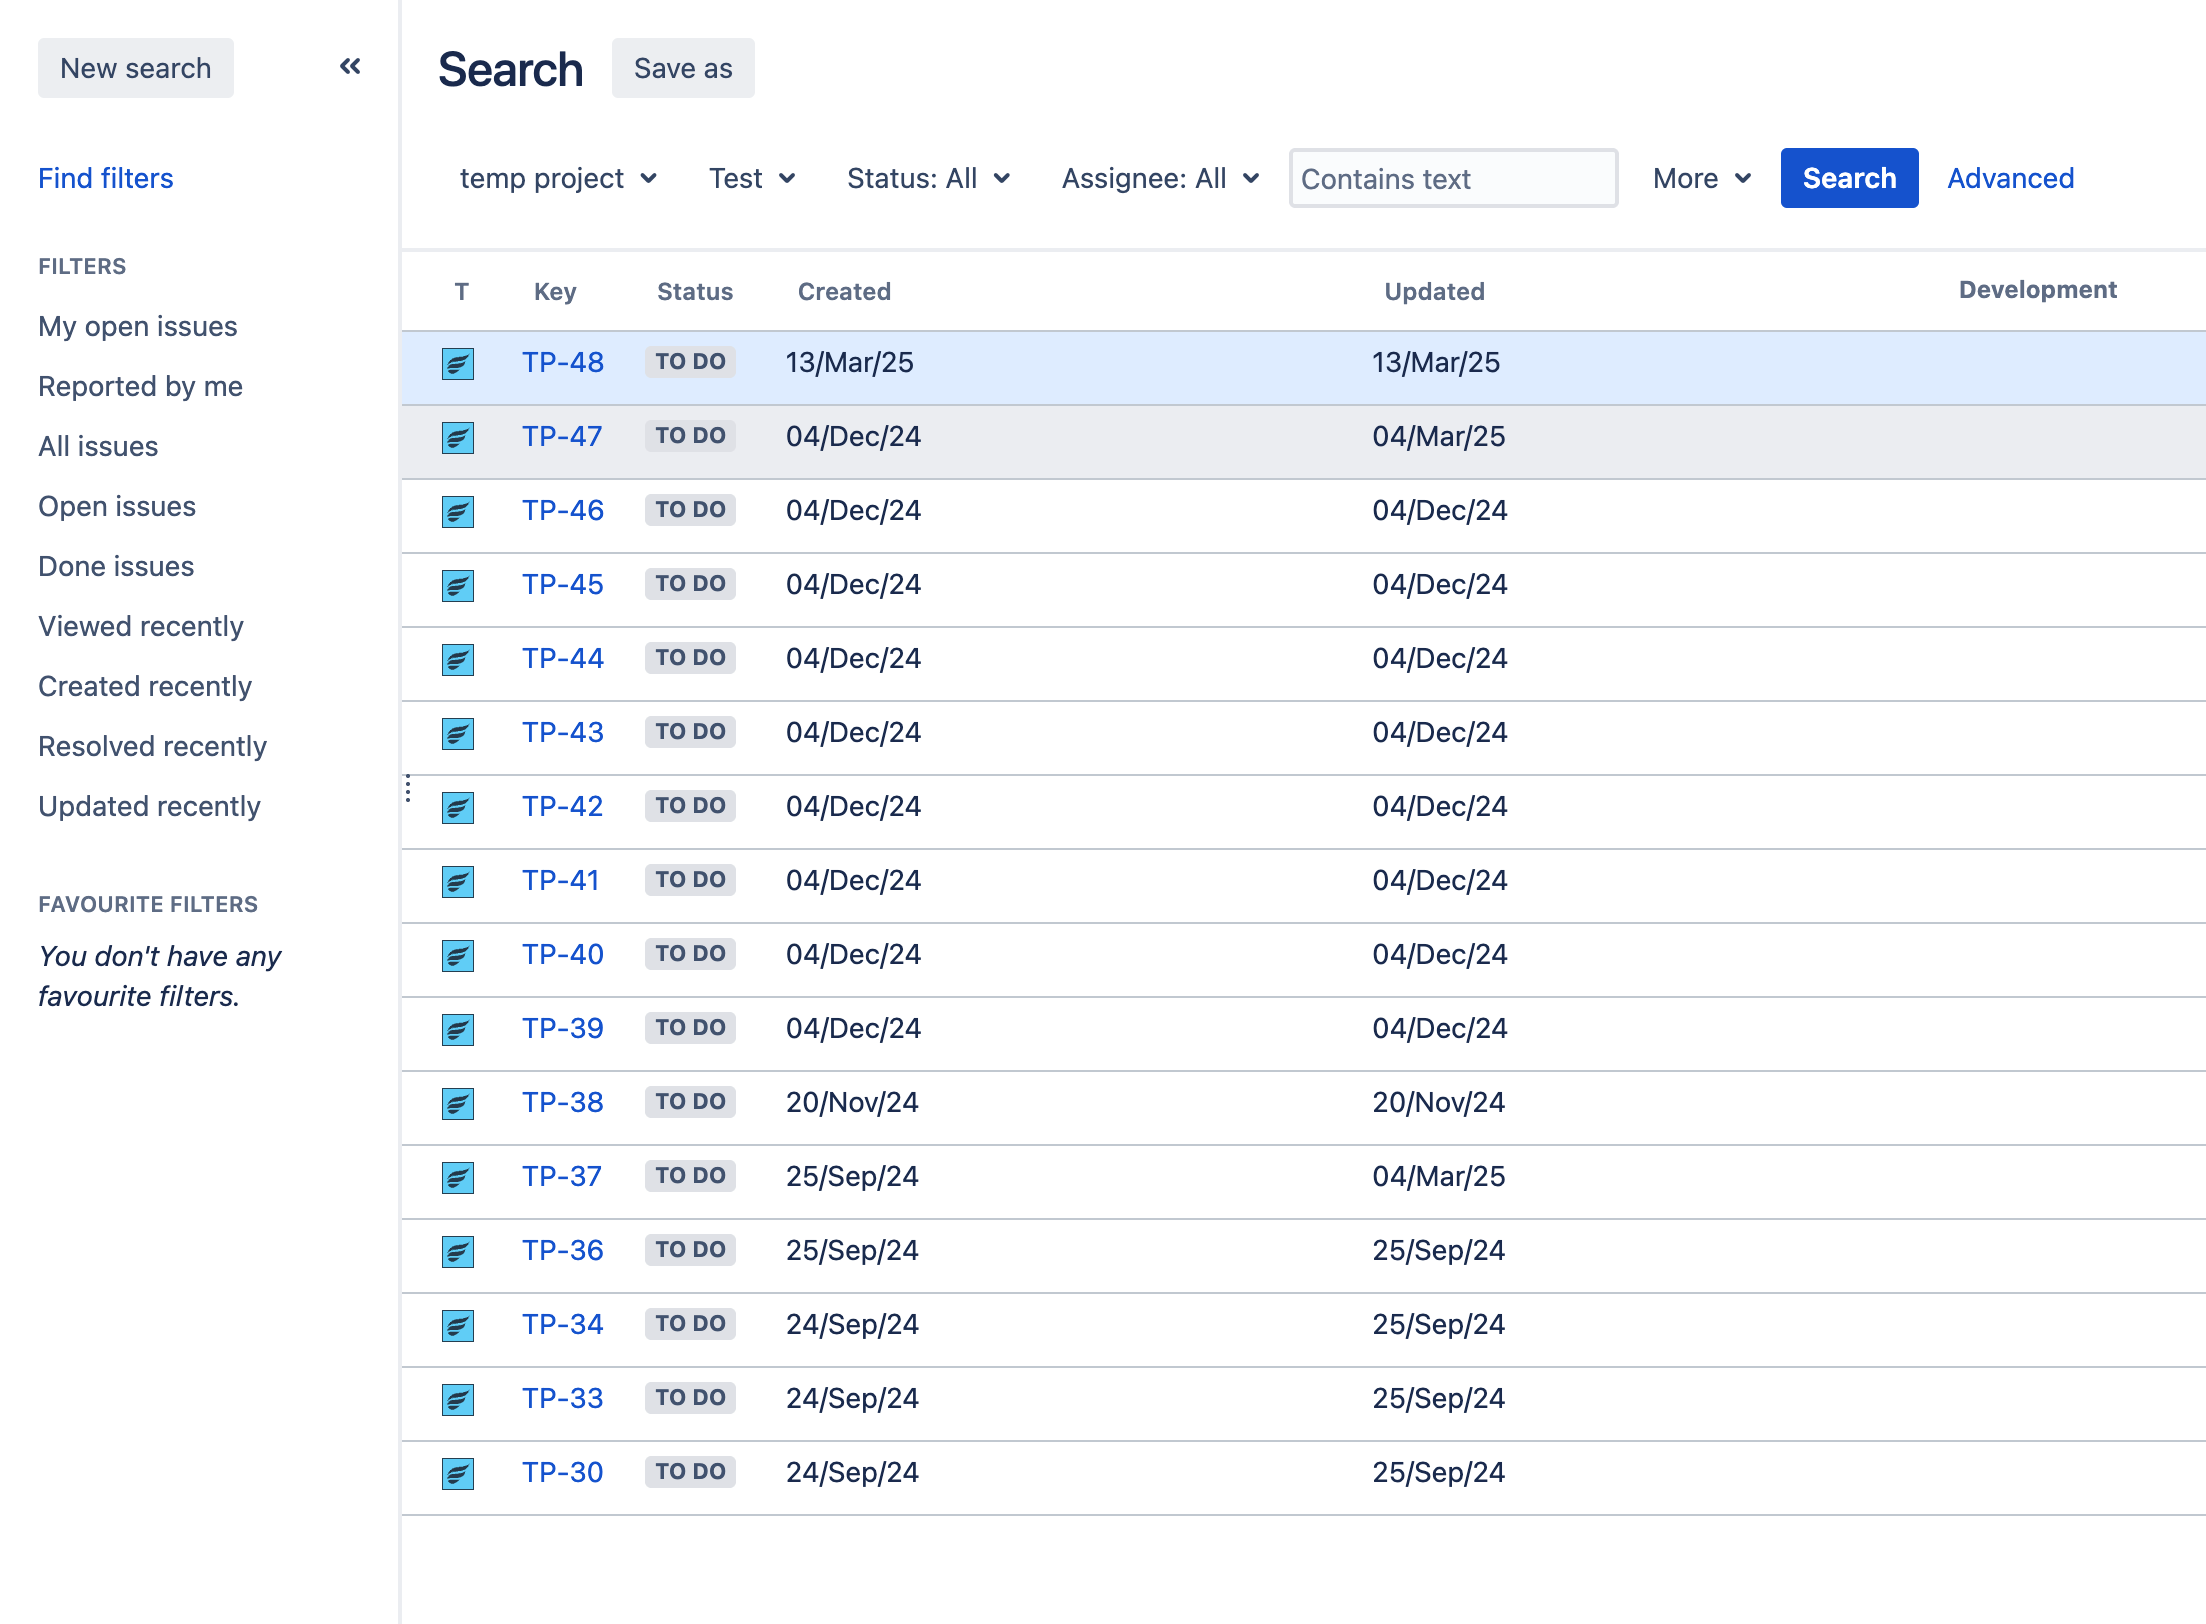2206x1624 pixels.
Task: Click the TO DO status badge on TP-46
Action: point(689,510)
